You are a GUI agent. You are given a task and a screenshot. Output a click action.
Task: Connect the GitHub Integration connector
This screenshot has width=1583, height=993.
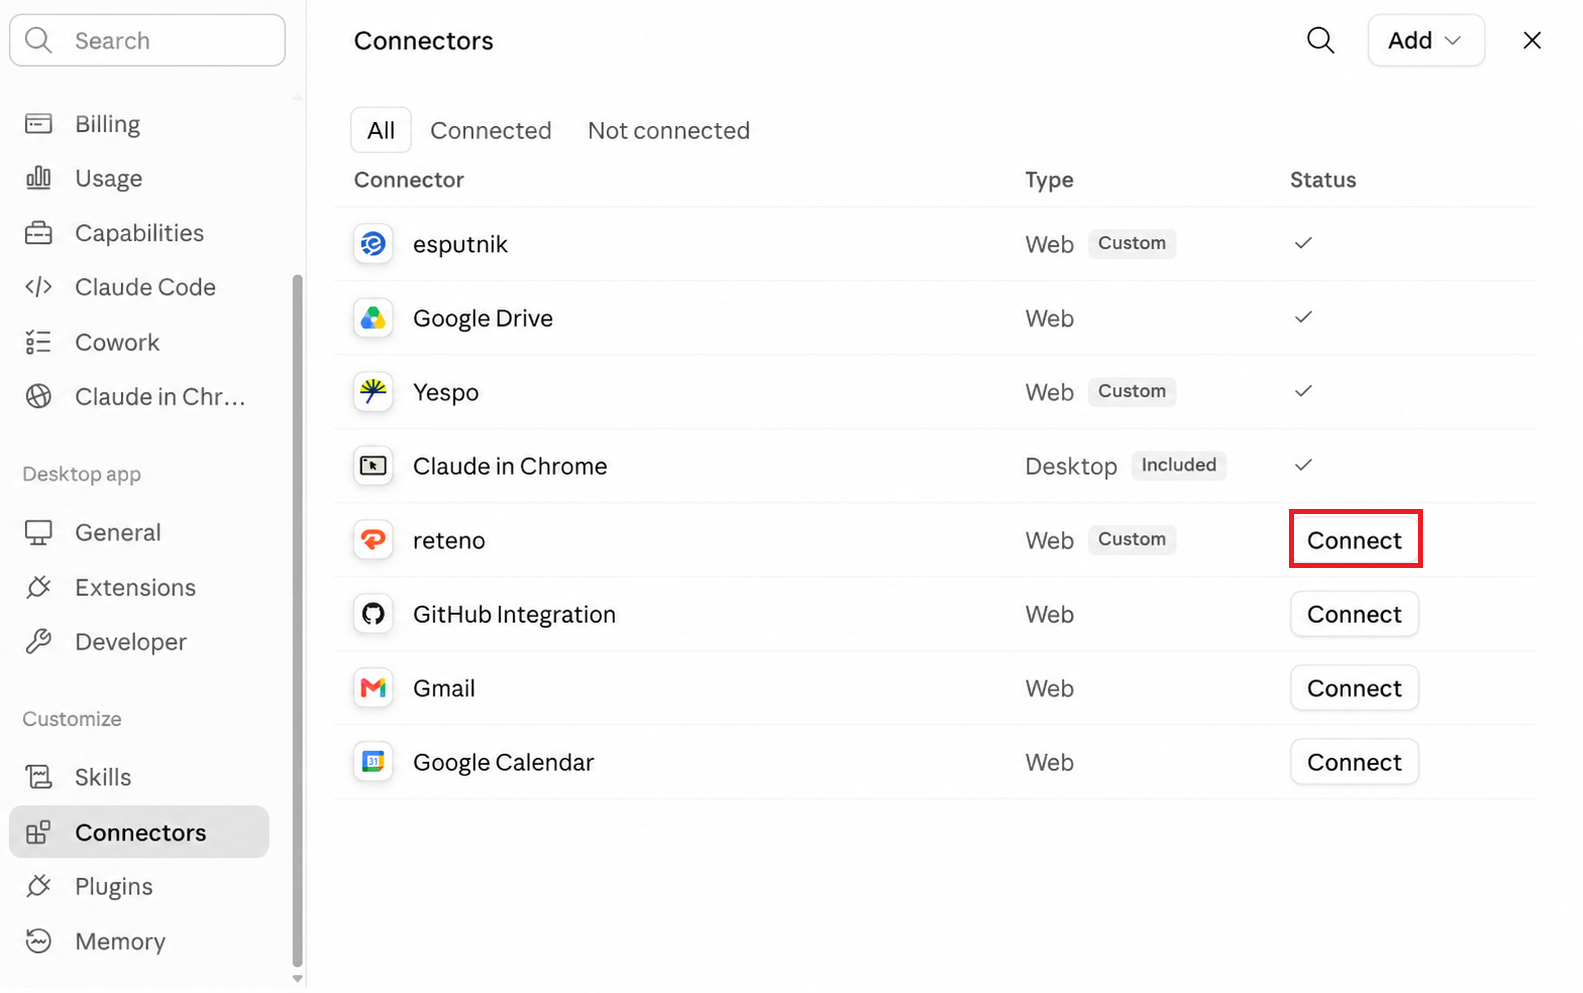1354,614
